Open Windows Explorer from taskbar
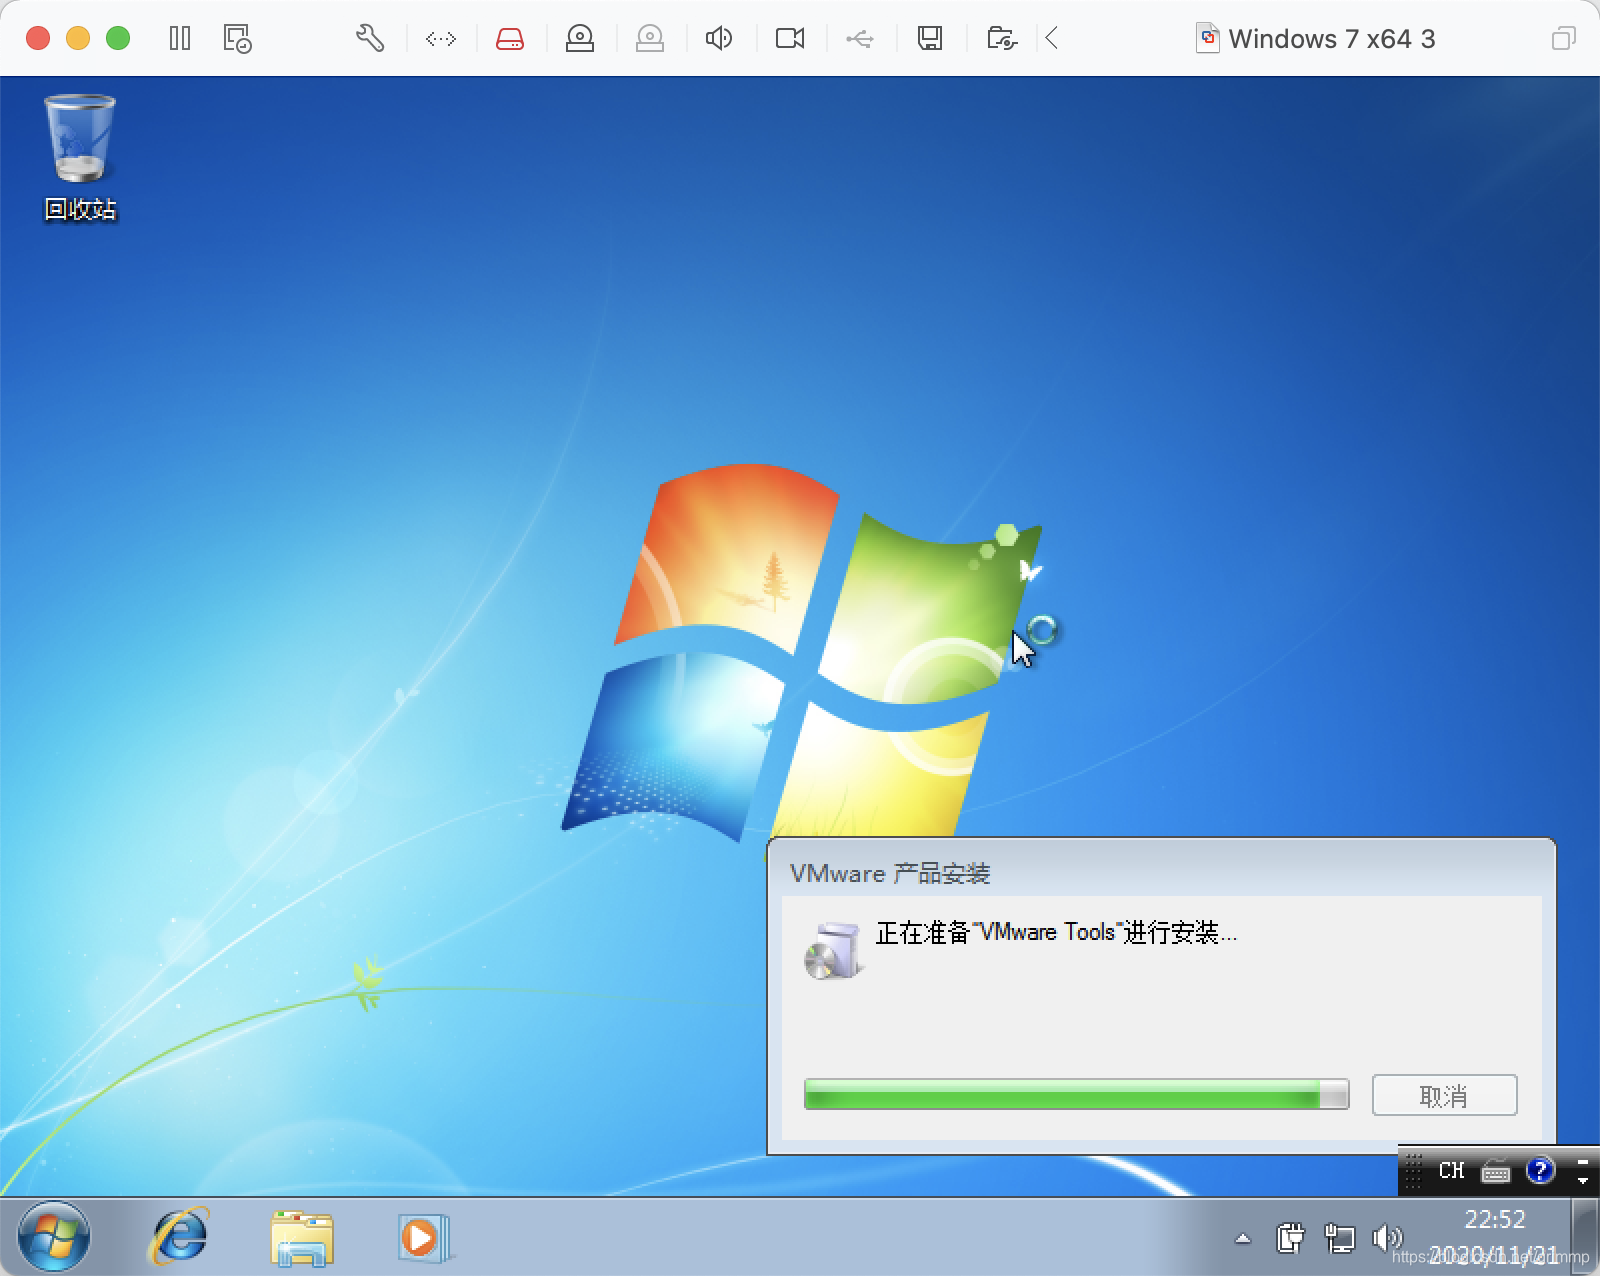This screenshot has height=1276, width=1600. point(301,1238)
